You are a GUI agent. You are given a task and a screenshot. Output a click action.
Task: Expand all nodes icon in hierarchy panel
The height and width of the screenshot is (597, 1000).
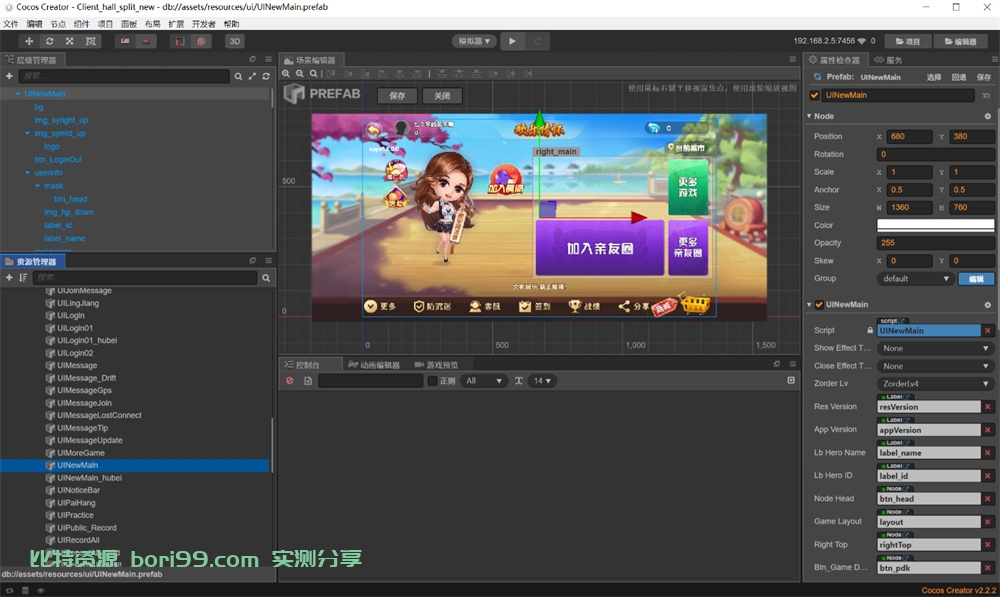[x=252, y=76]
